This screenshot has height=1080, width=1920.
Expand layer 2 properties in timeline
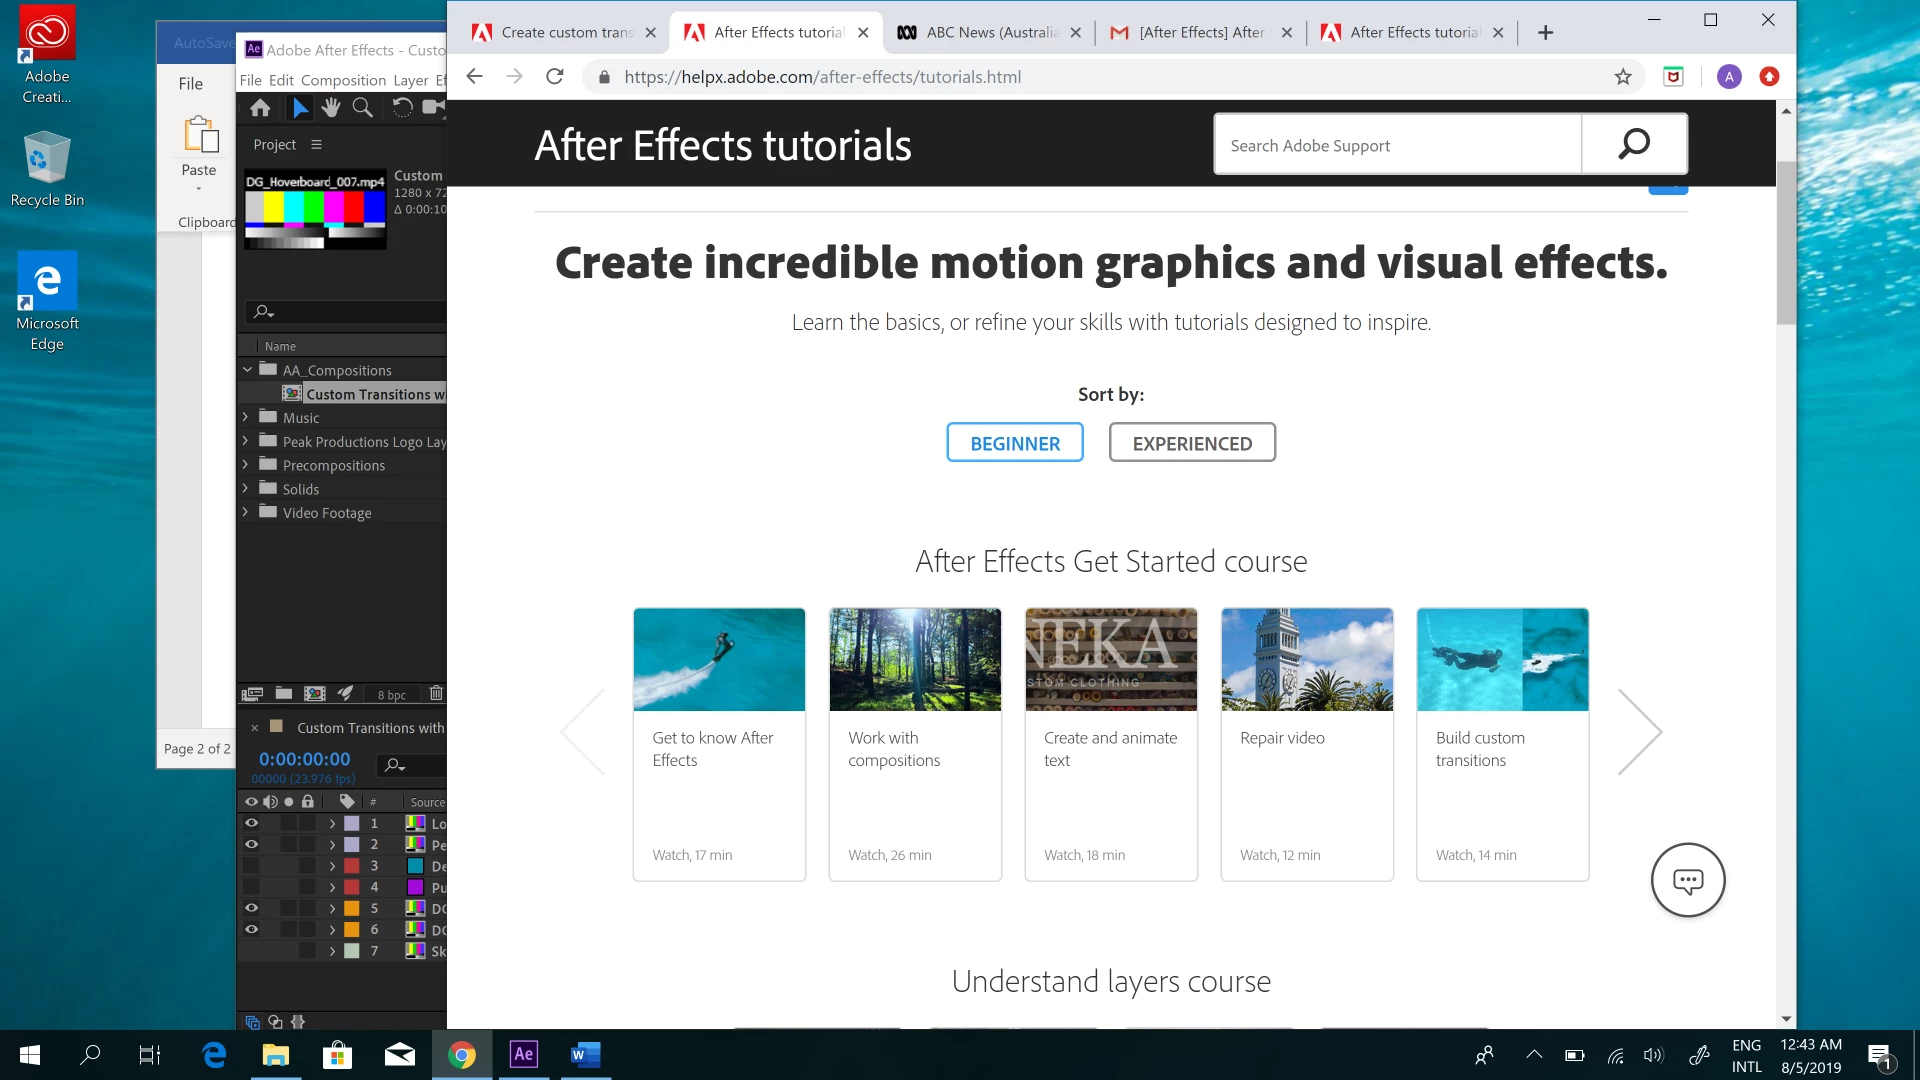[332, 845]
